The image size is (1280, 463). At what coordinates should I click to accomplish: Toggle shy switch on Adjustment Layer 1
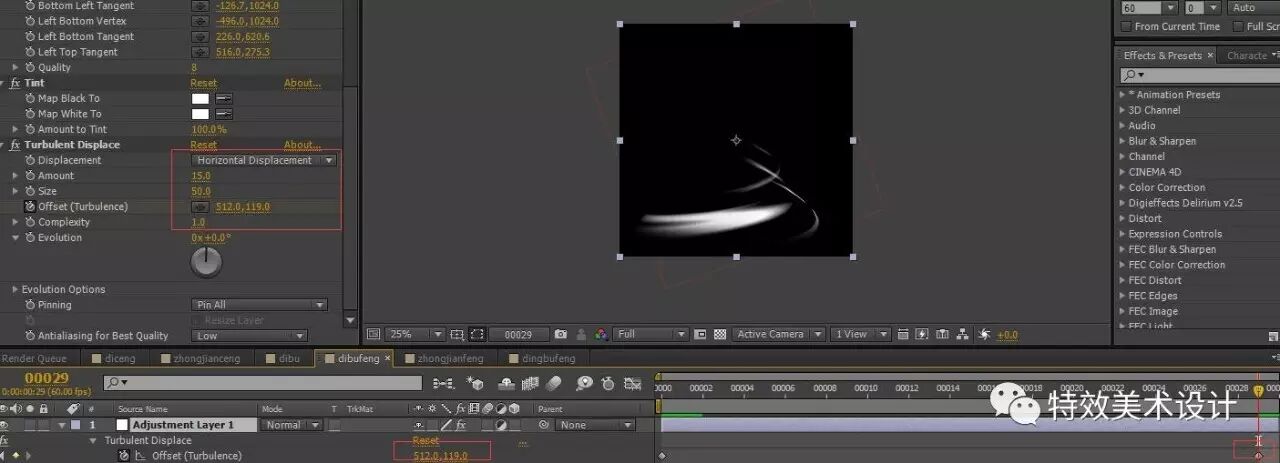coord(420,425)
